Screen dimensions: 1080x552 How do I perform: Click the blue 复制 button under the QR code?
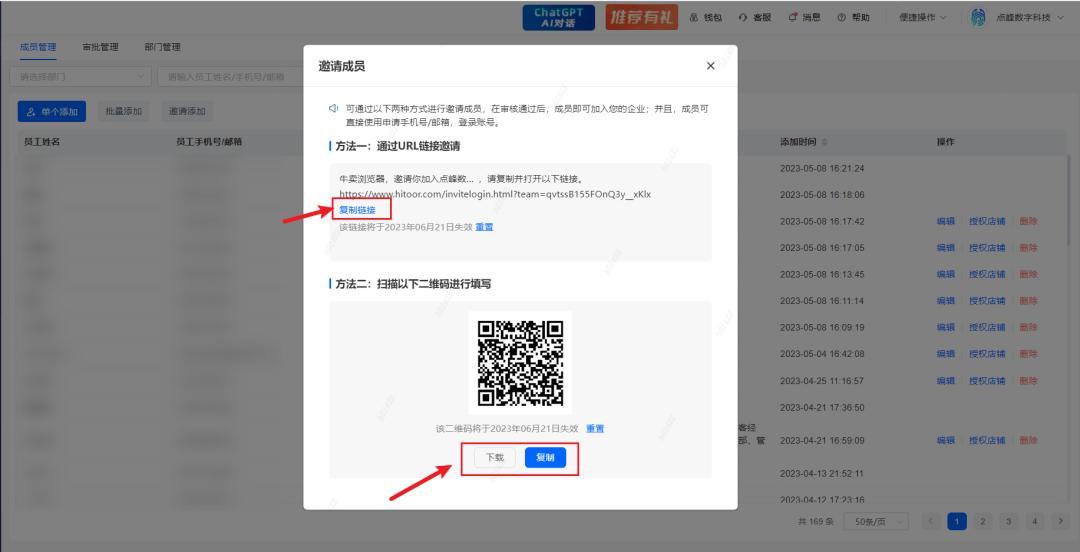click(x=545, y=458)
